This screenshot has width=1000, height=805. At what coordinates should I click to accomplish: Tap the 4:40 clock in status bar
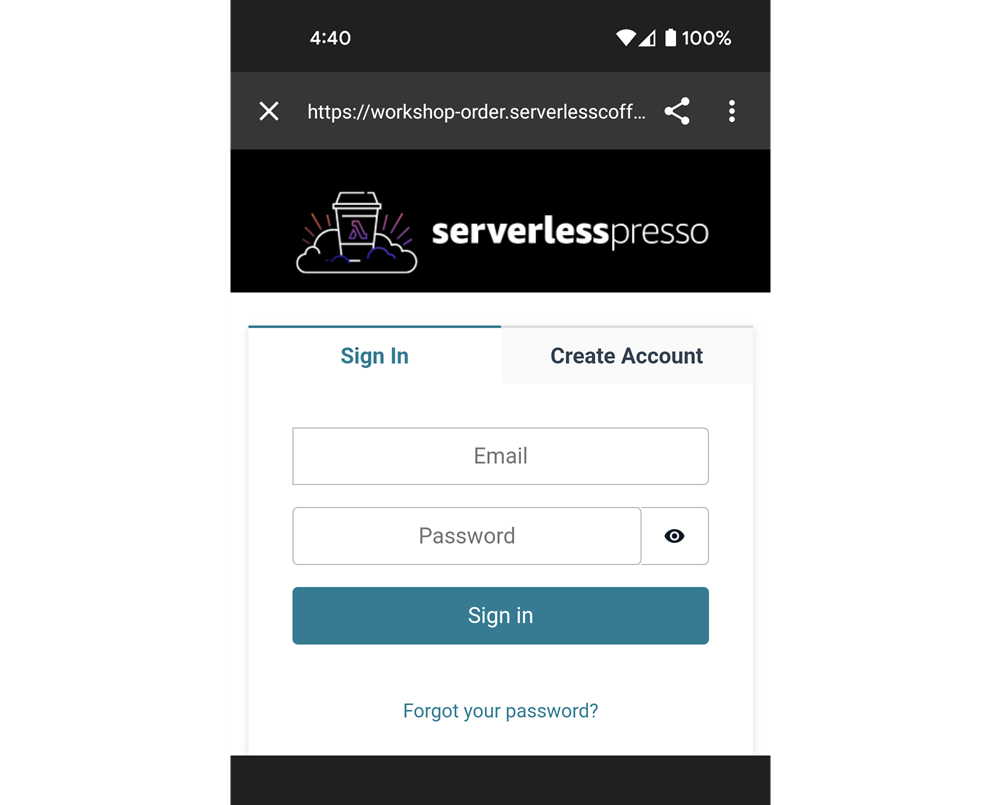coord(330,38)
